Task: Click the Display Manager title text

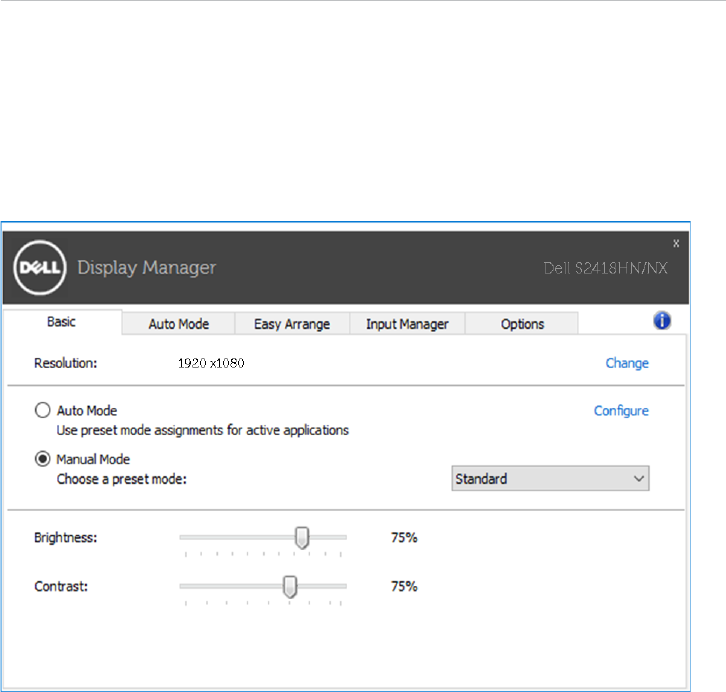Action: pos(146,268)
